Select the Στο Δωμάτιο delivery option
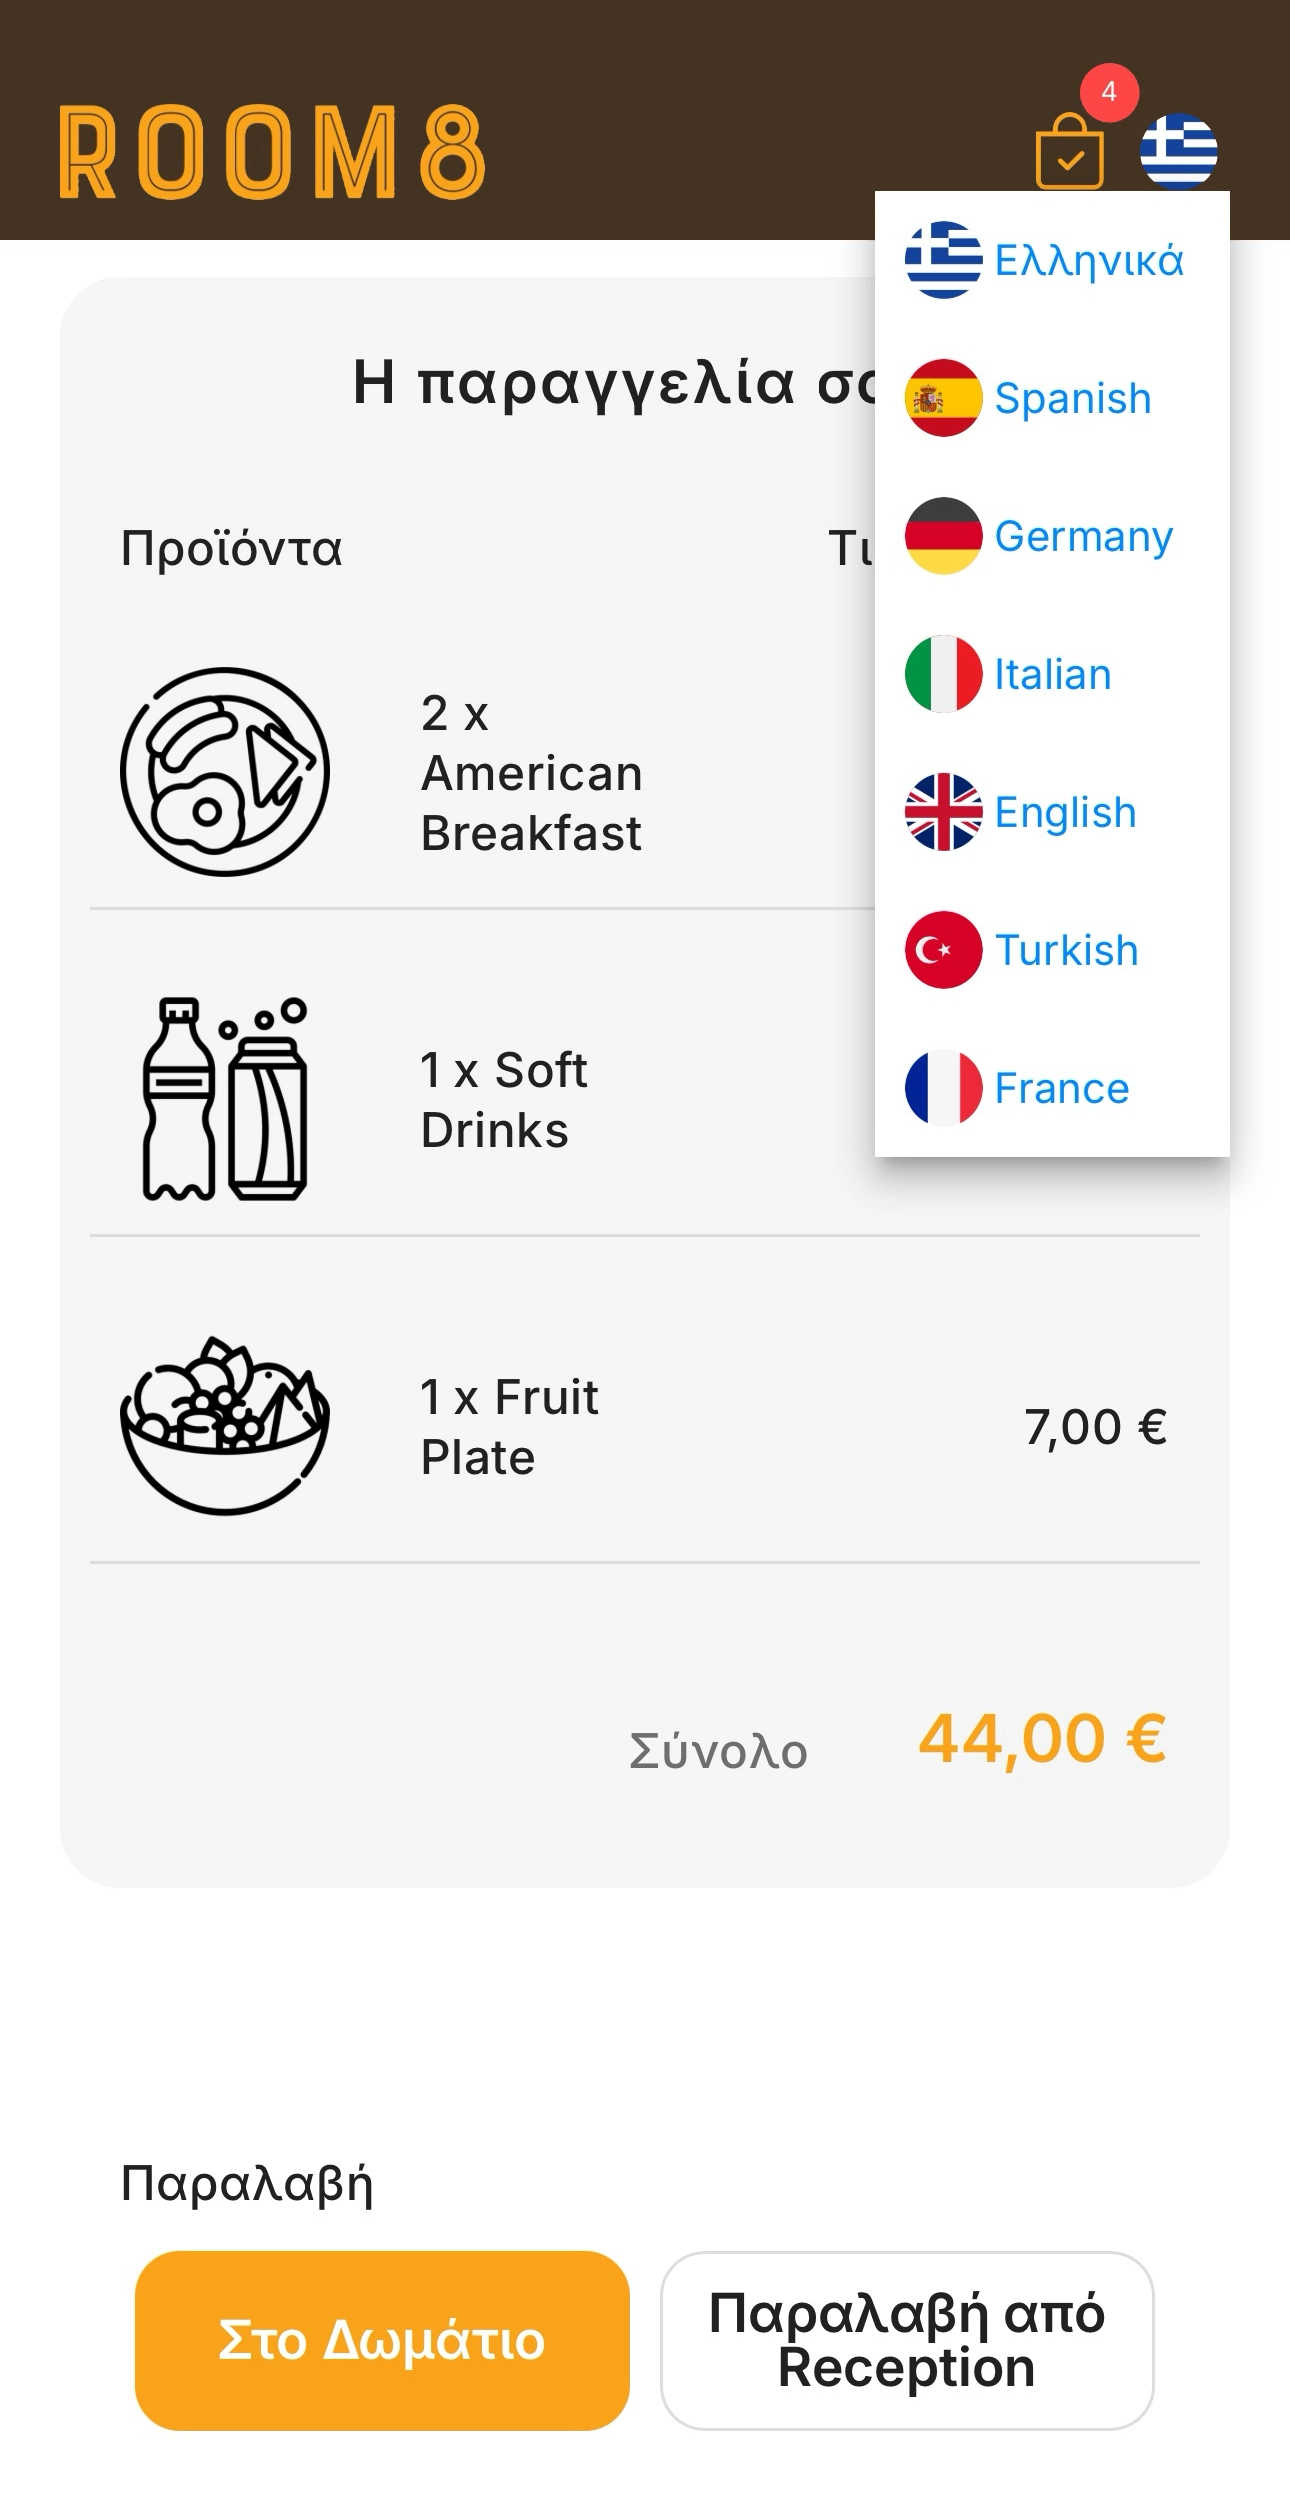1290x2520 pixels. pos(382,2341)
